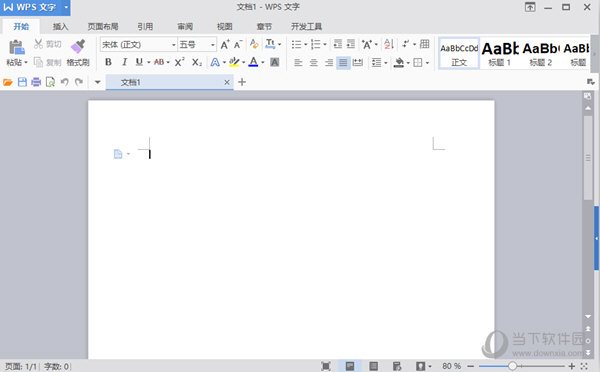Undo the last action
Screen dimensions: 600x372
[x=64, y=82]
